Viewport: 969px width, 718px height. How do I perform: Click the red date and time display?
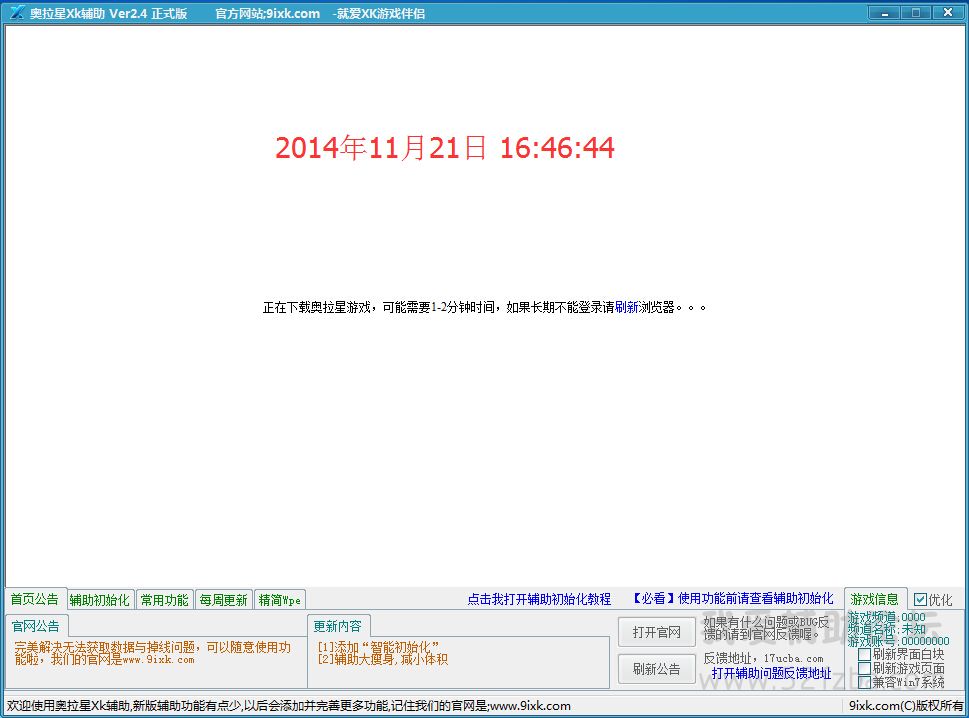444,148
